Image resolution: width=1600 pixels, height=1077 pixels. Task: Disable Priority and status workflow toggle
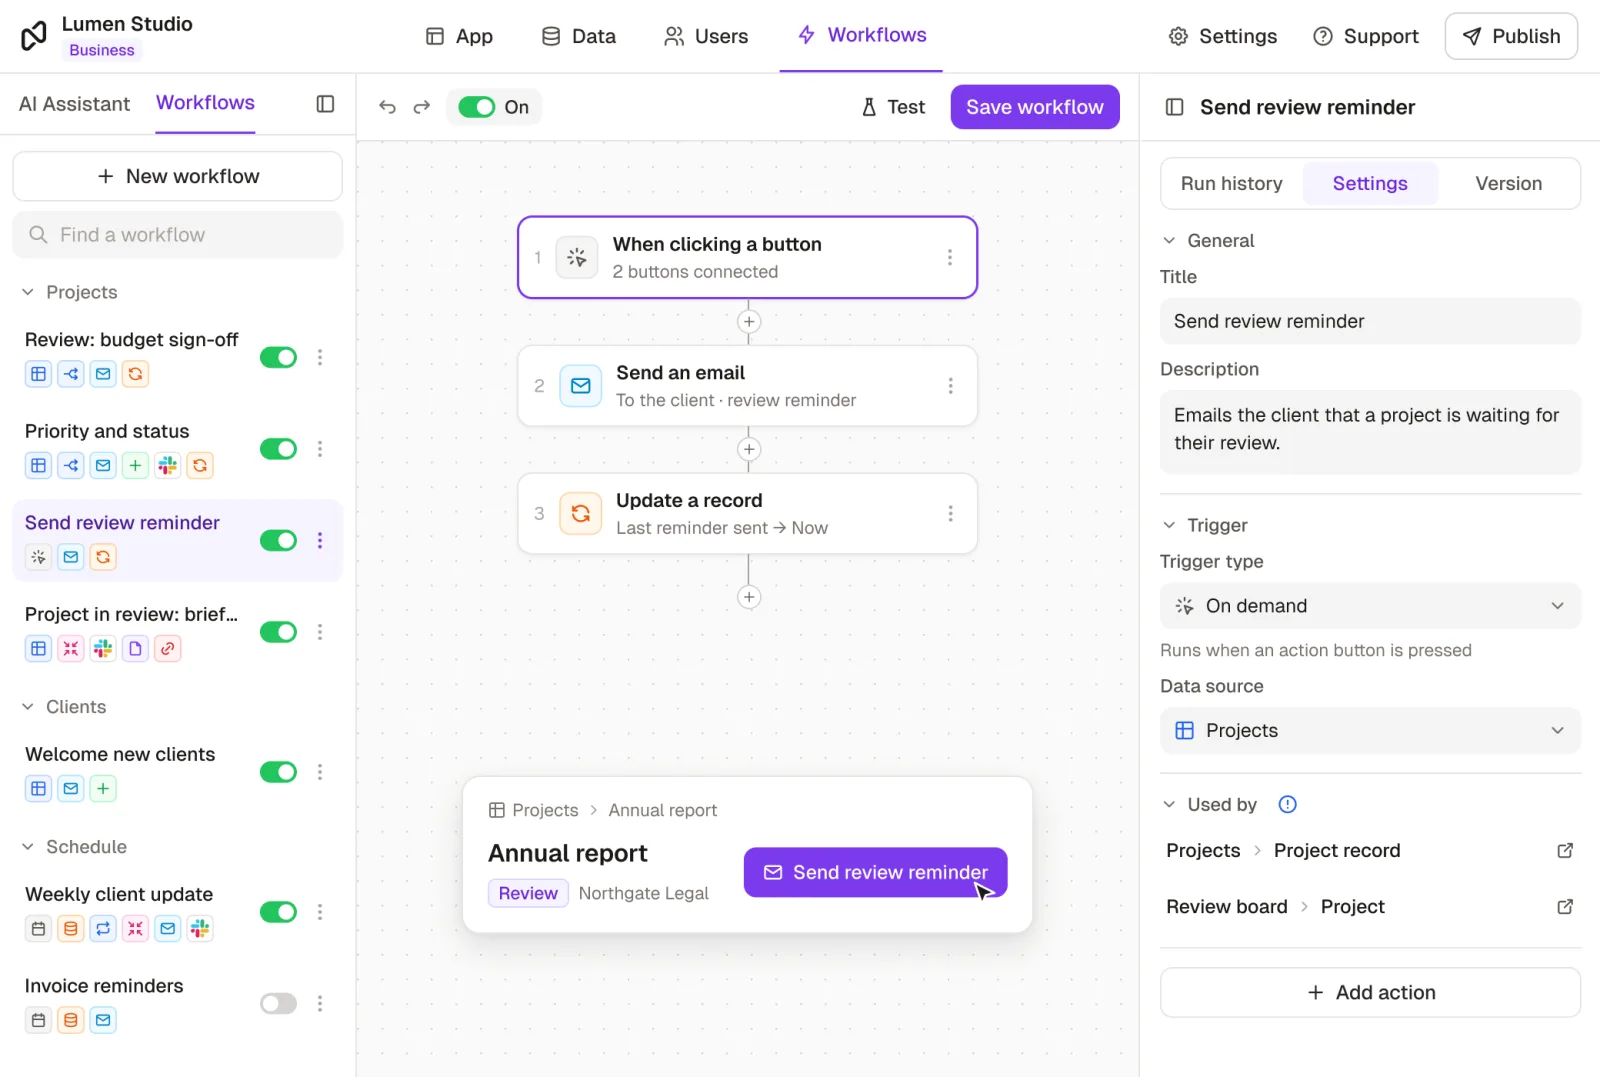278,449
